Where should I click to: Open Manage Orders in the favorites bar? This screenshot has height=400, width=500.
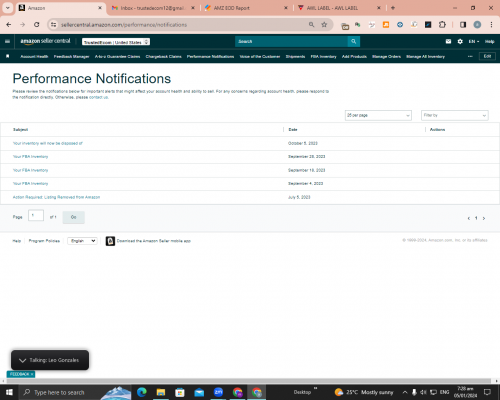(386, 56)
